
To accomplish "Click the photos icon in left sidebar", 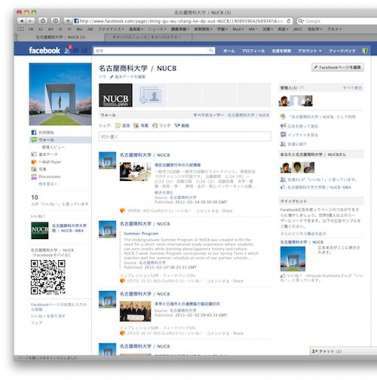I will pyautogui.click(x=33, y=169).
